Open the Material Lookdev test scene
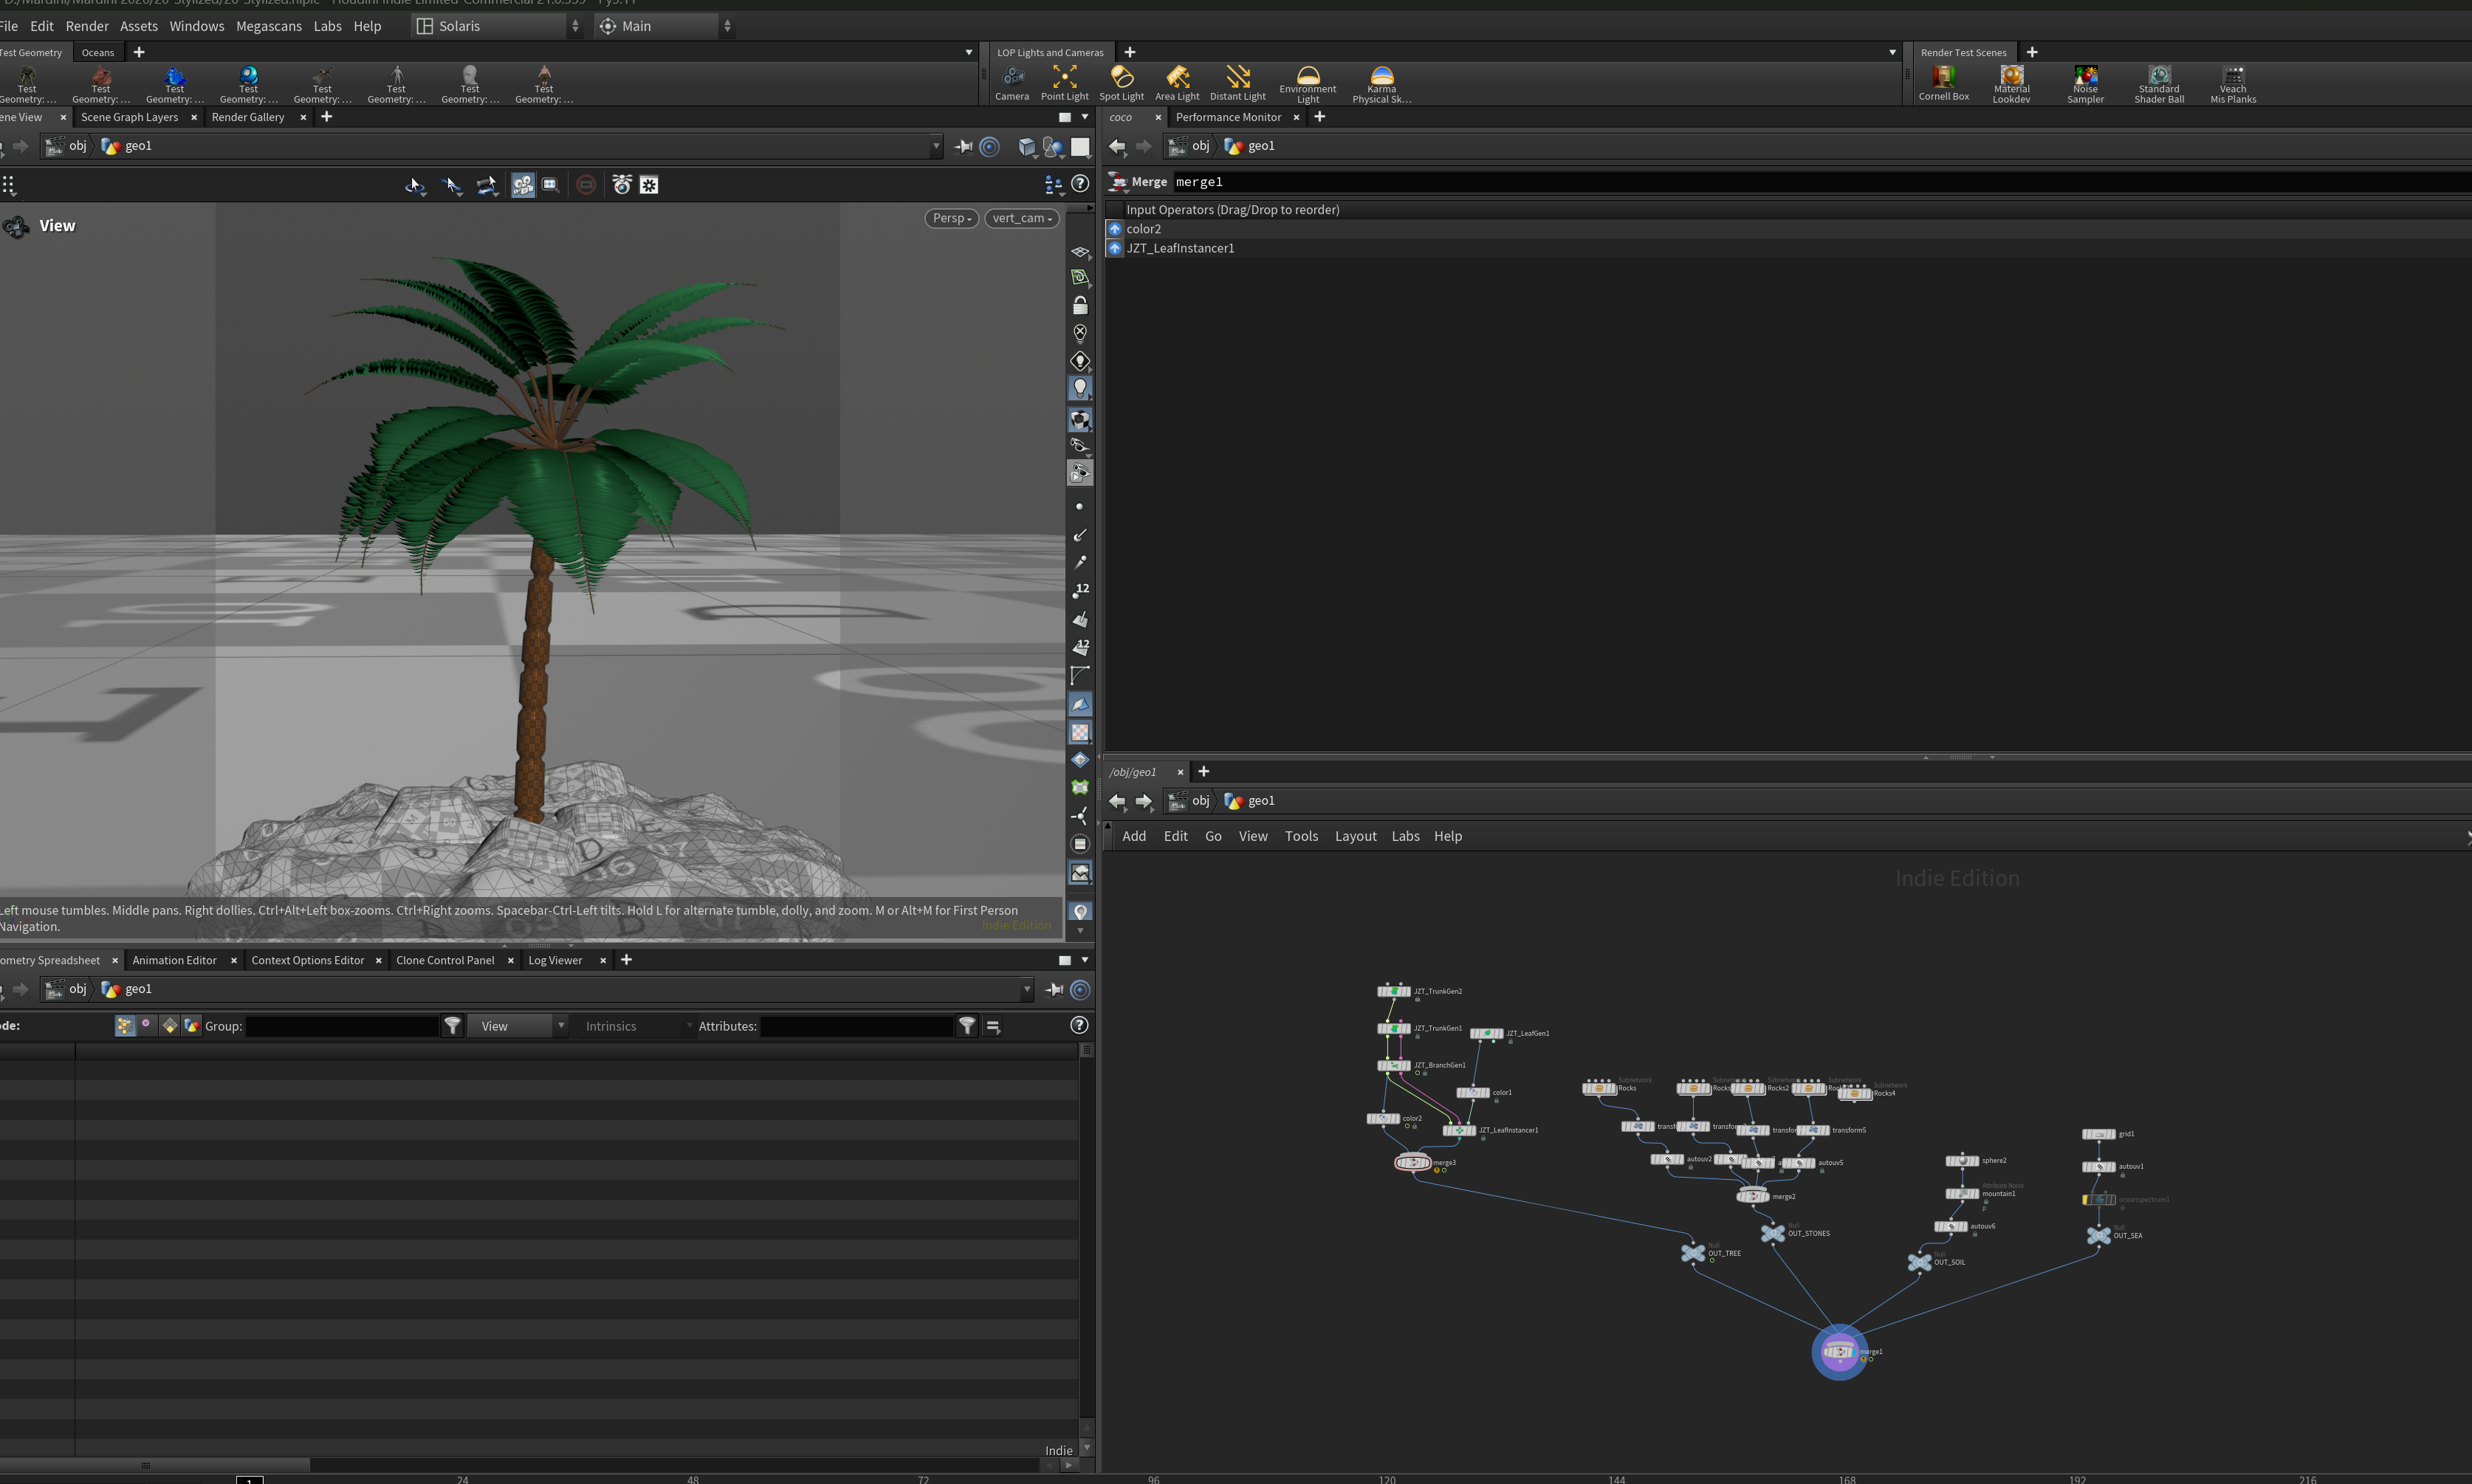2472x1484 pixels. [2011, 84]
